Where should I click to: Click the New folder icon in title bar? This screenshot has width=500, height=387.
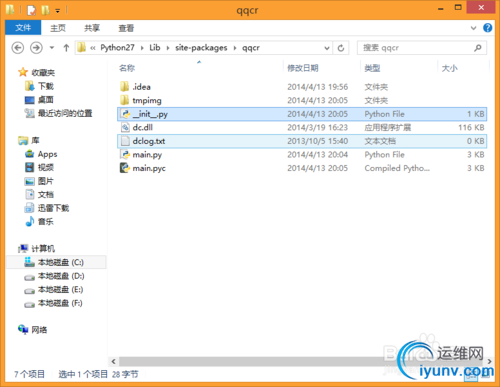pyautogui.click(x=45, y=10)
